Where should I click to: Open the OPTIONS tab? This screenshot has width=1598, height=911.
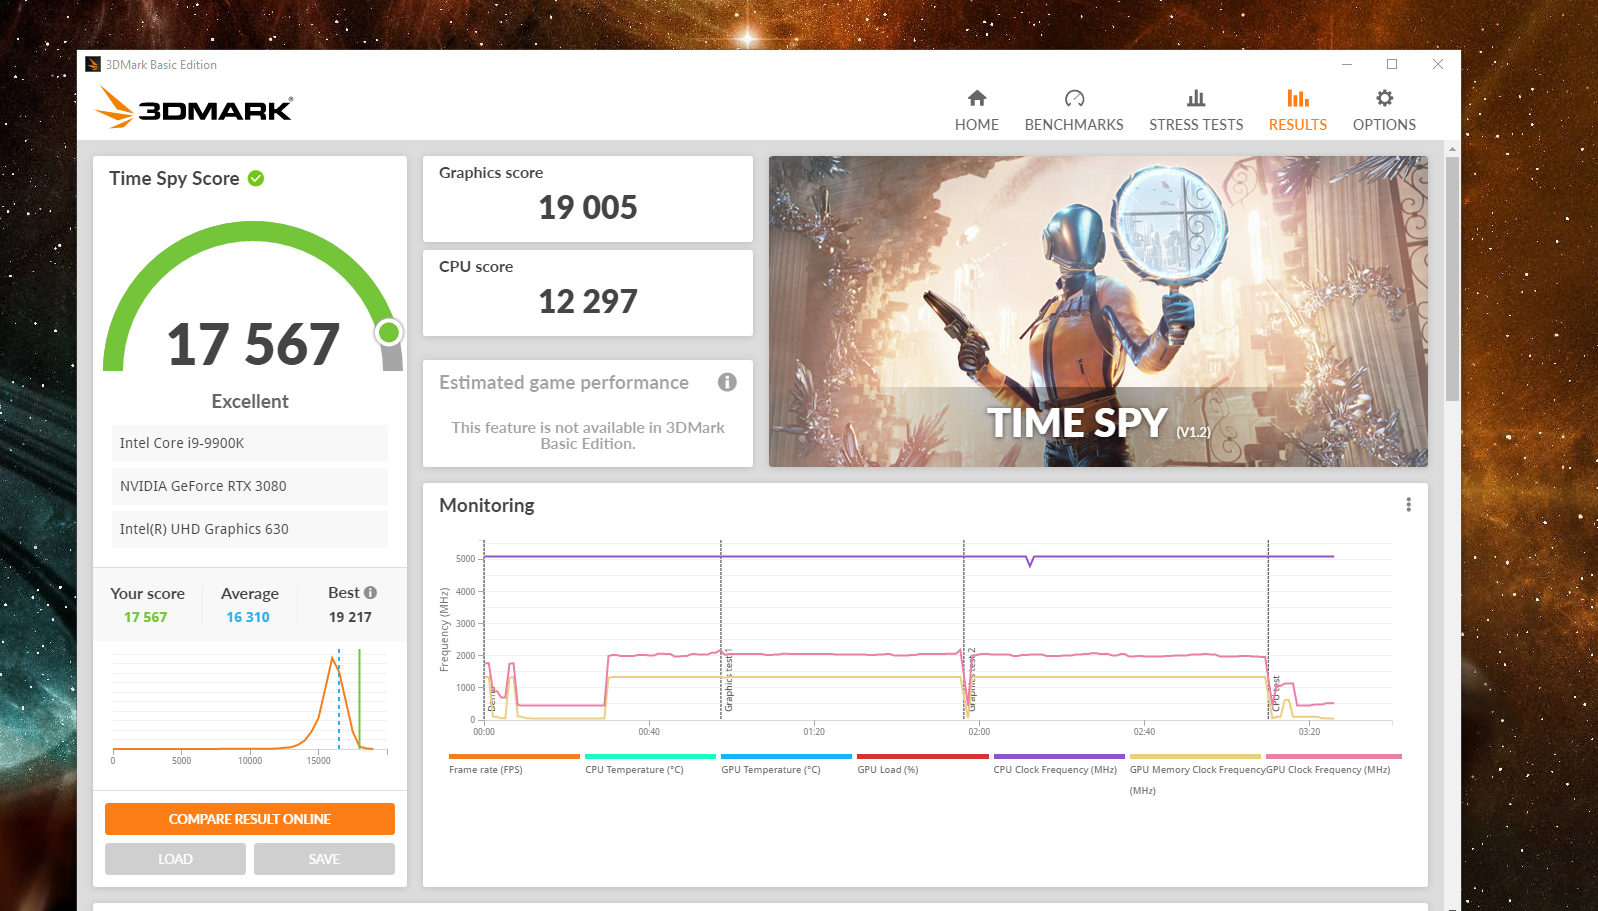[x=1384, y=111]
